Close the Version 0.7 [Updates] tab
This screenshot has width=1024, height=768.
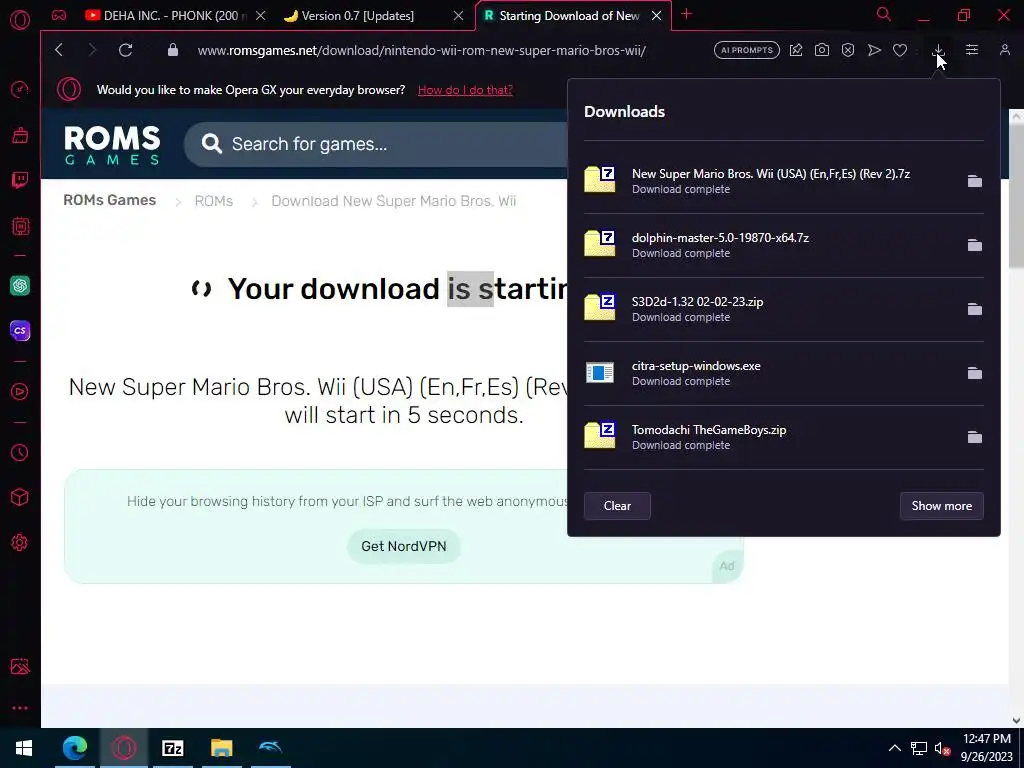pyautogui.click(x=458, y=16)
